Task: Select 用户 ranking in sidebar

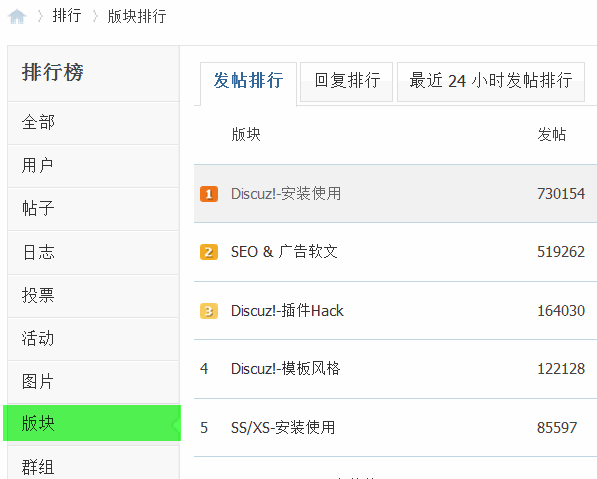Action: [93, 166]
